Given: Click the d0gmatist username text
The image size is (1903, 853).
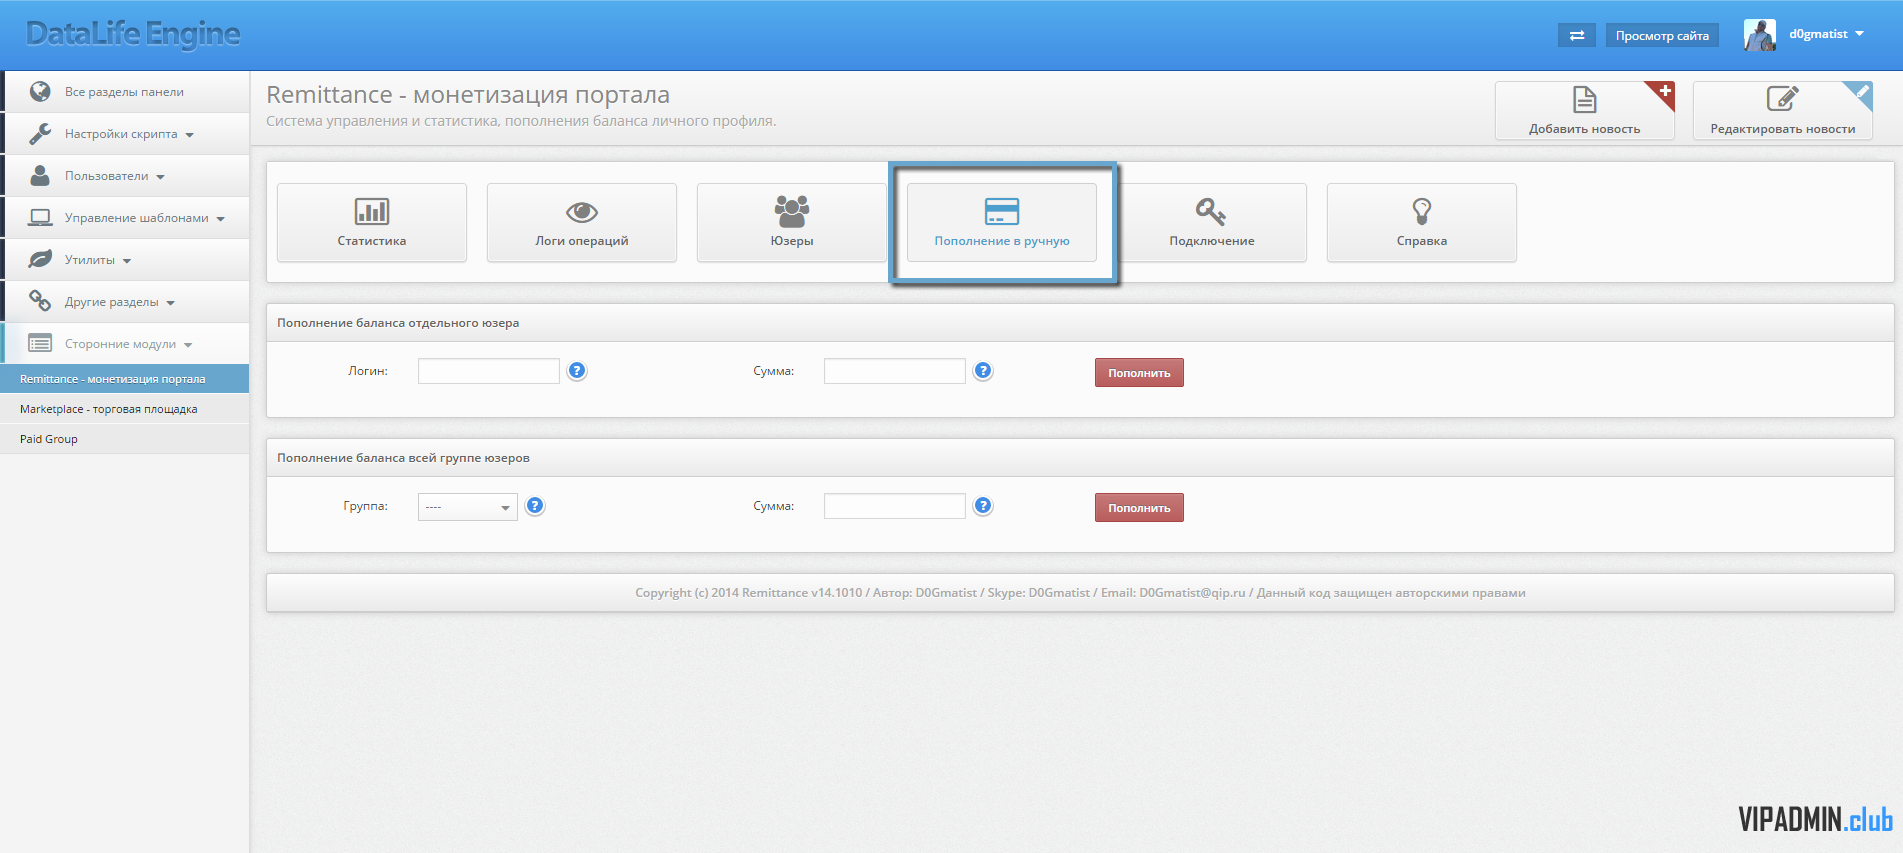Looking at the screenshot, I should click(x=1818, y=34).
